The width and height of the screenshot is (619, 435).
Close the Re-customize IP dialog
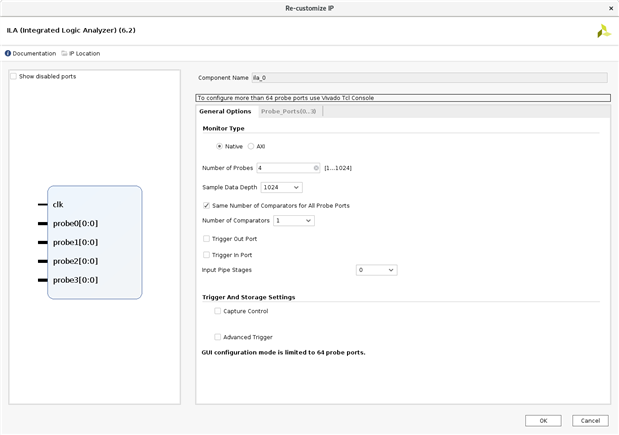[x=611, y=8]
